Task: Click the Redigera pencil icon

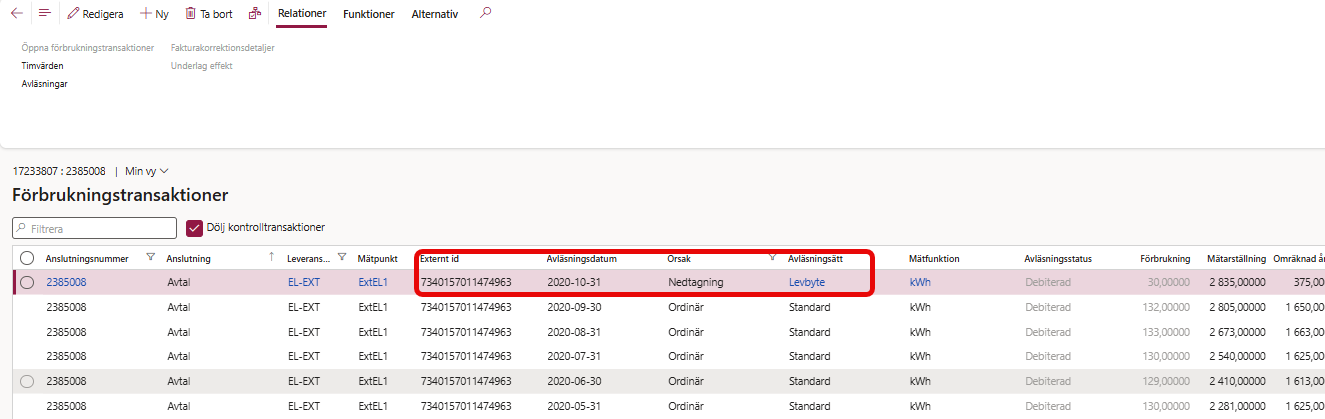Action: coord(73,14)
